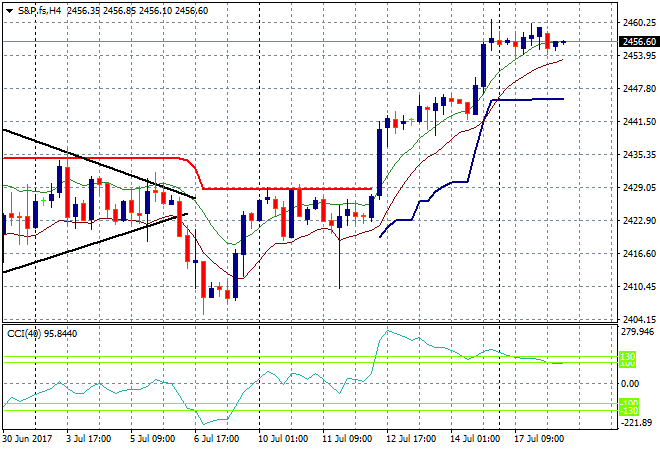This screenshot has width=660, height=450.
Task: Click the 10 Jul 01:00 time label
Action: [283, 439]
